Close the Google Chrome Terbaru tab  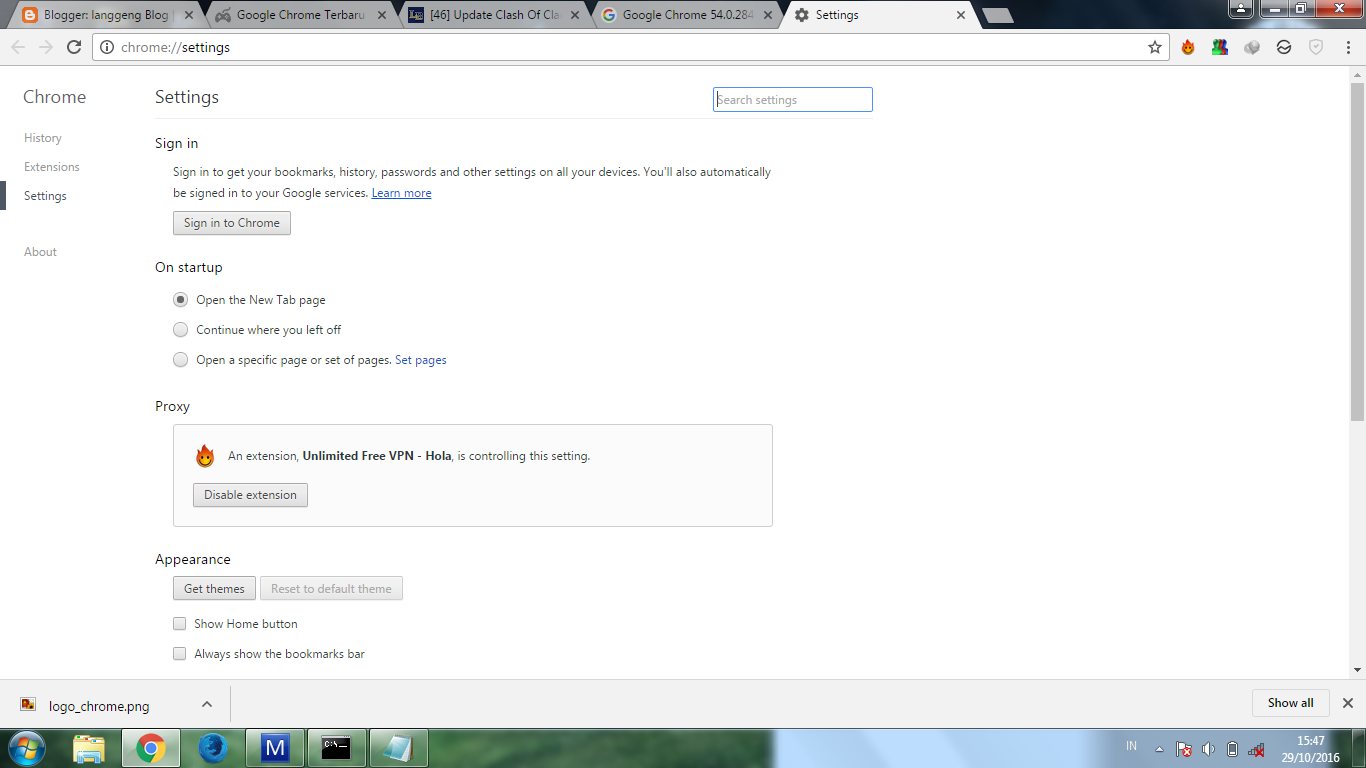382,15
